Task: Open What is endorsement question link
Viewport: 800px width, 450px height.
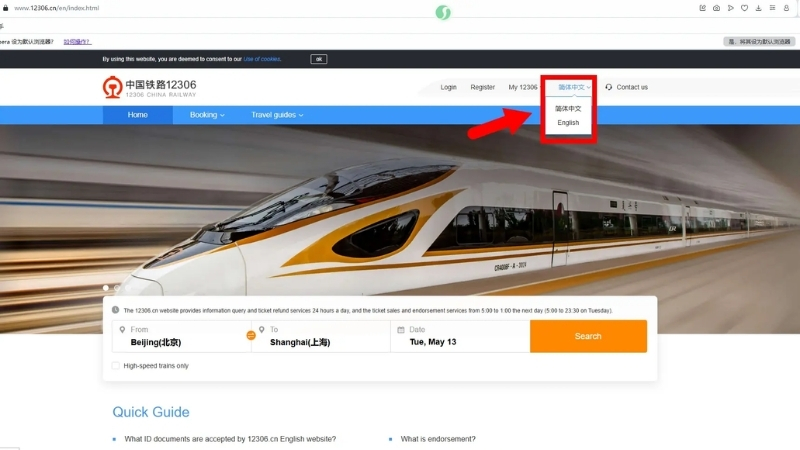Action: [438, 439]
